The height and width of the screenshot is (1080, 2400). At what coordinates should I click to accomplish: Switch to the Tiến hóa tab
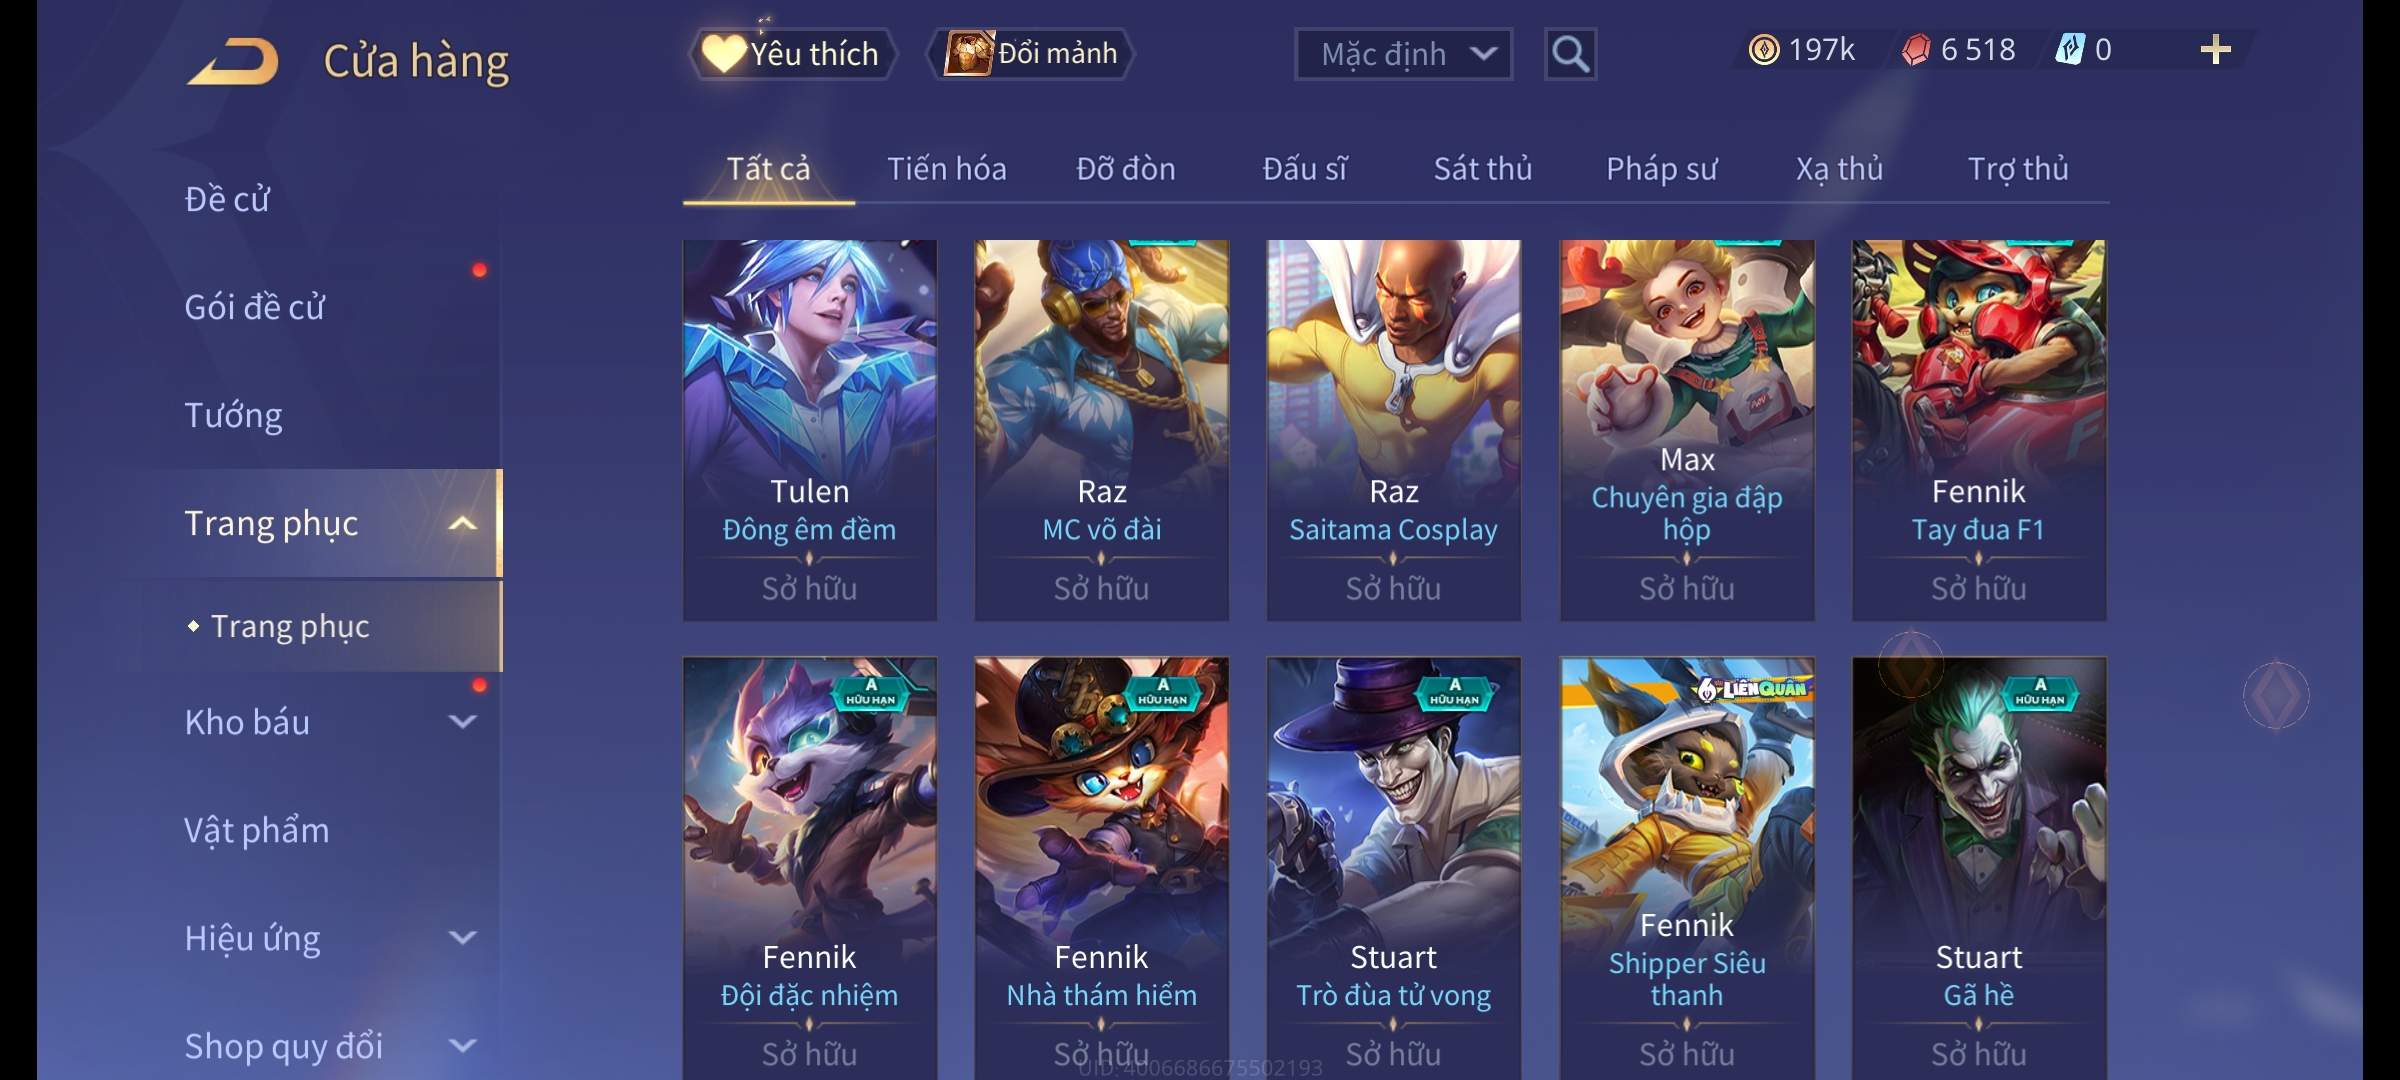point(946,169)
